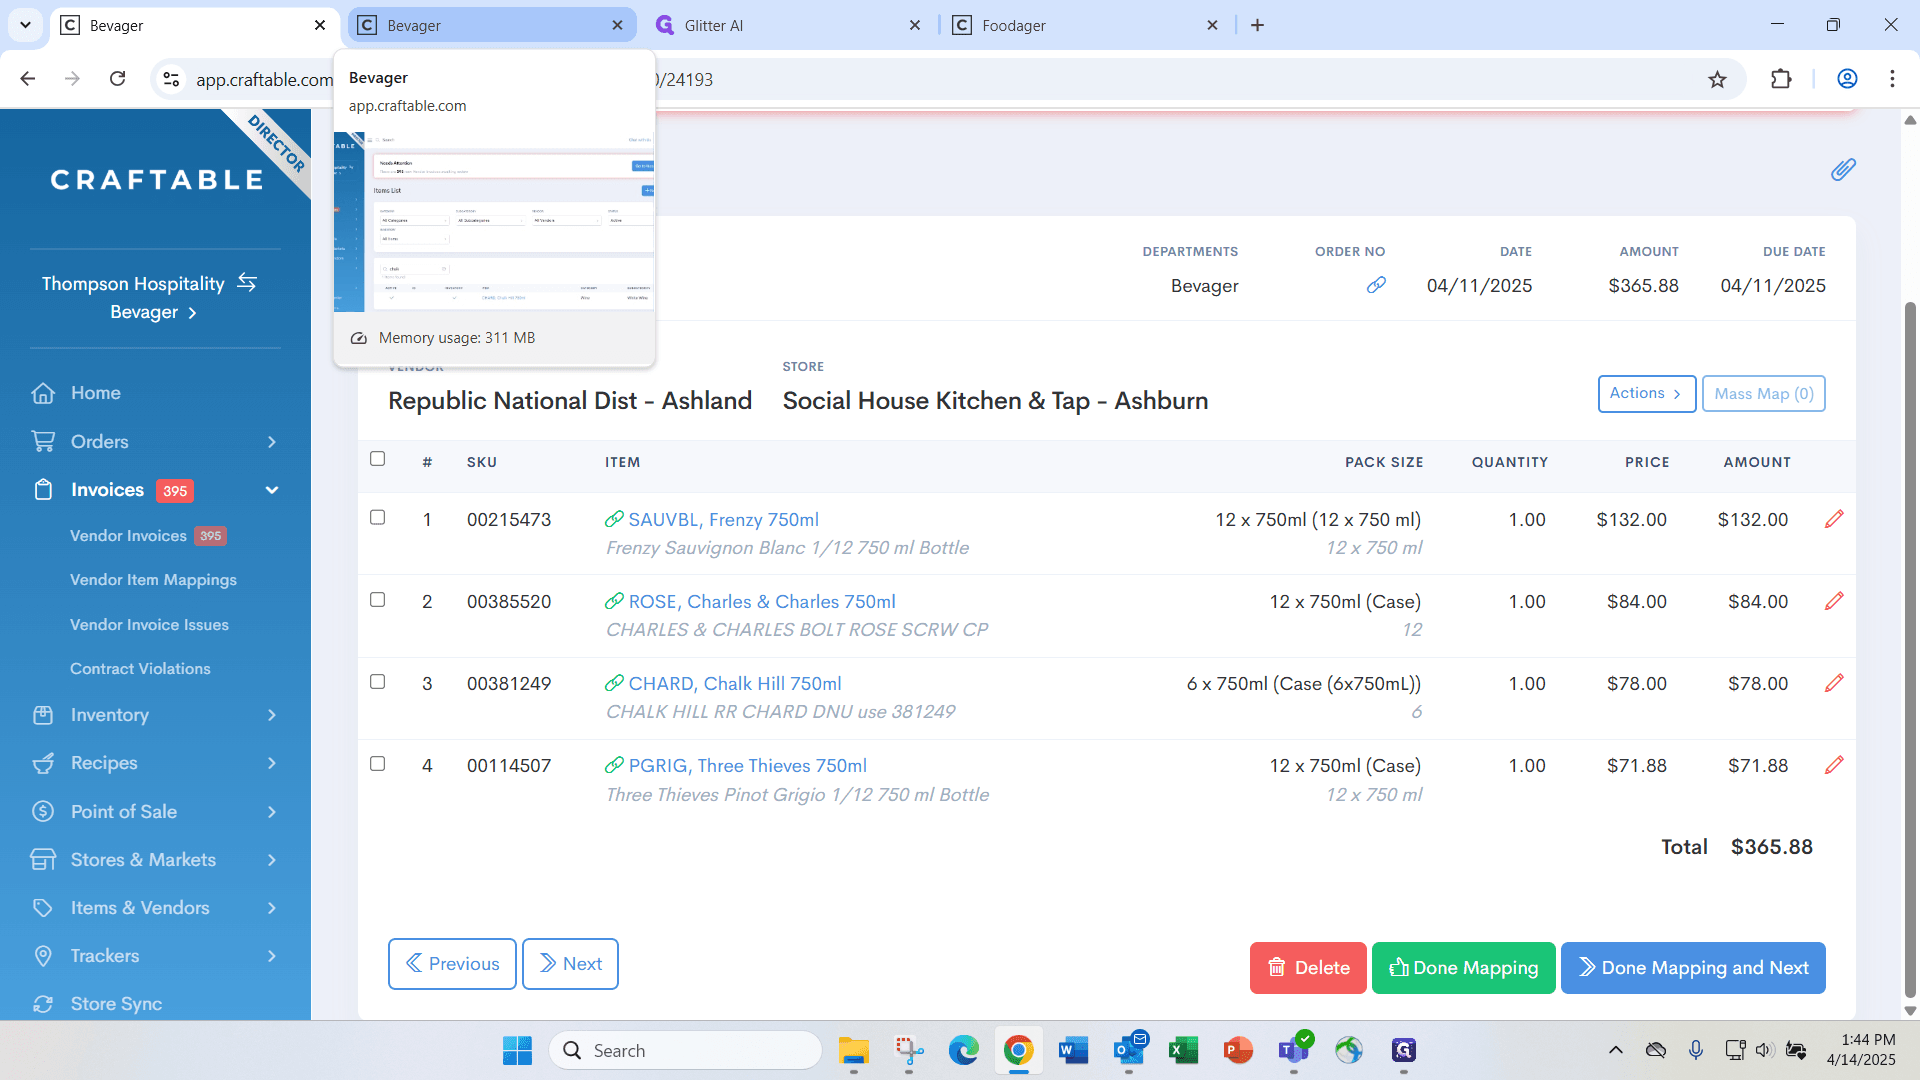Image resolution: width=1920 pixels, height=1080 pixels.
Task: Click the Inventory icon in sidebar
Action: click(43, 715)
